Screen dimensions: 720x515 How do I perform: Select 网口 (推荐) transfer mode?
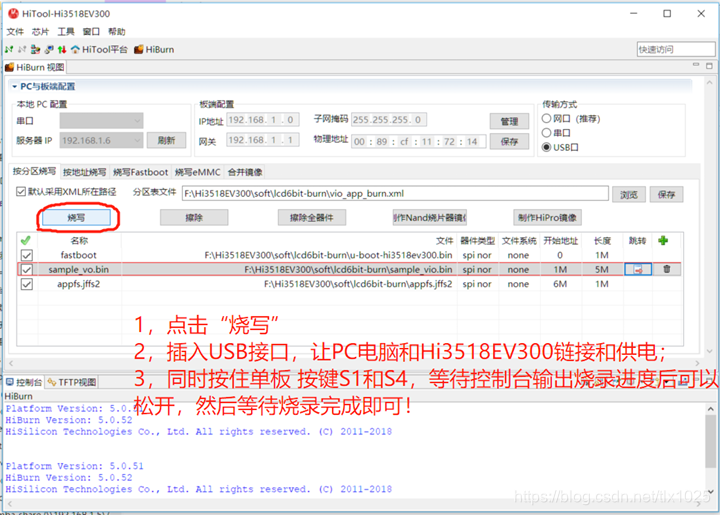coord(546,118)
